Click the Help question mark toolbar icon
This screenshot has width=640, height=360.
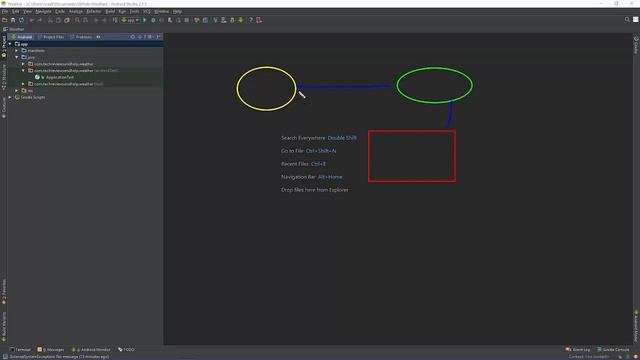[x=251, y=20]
